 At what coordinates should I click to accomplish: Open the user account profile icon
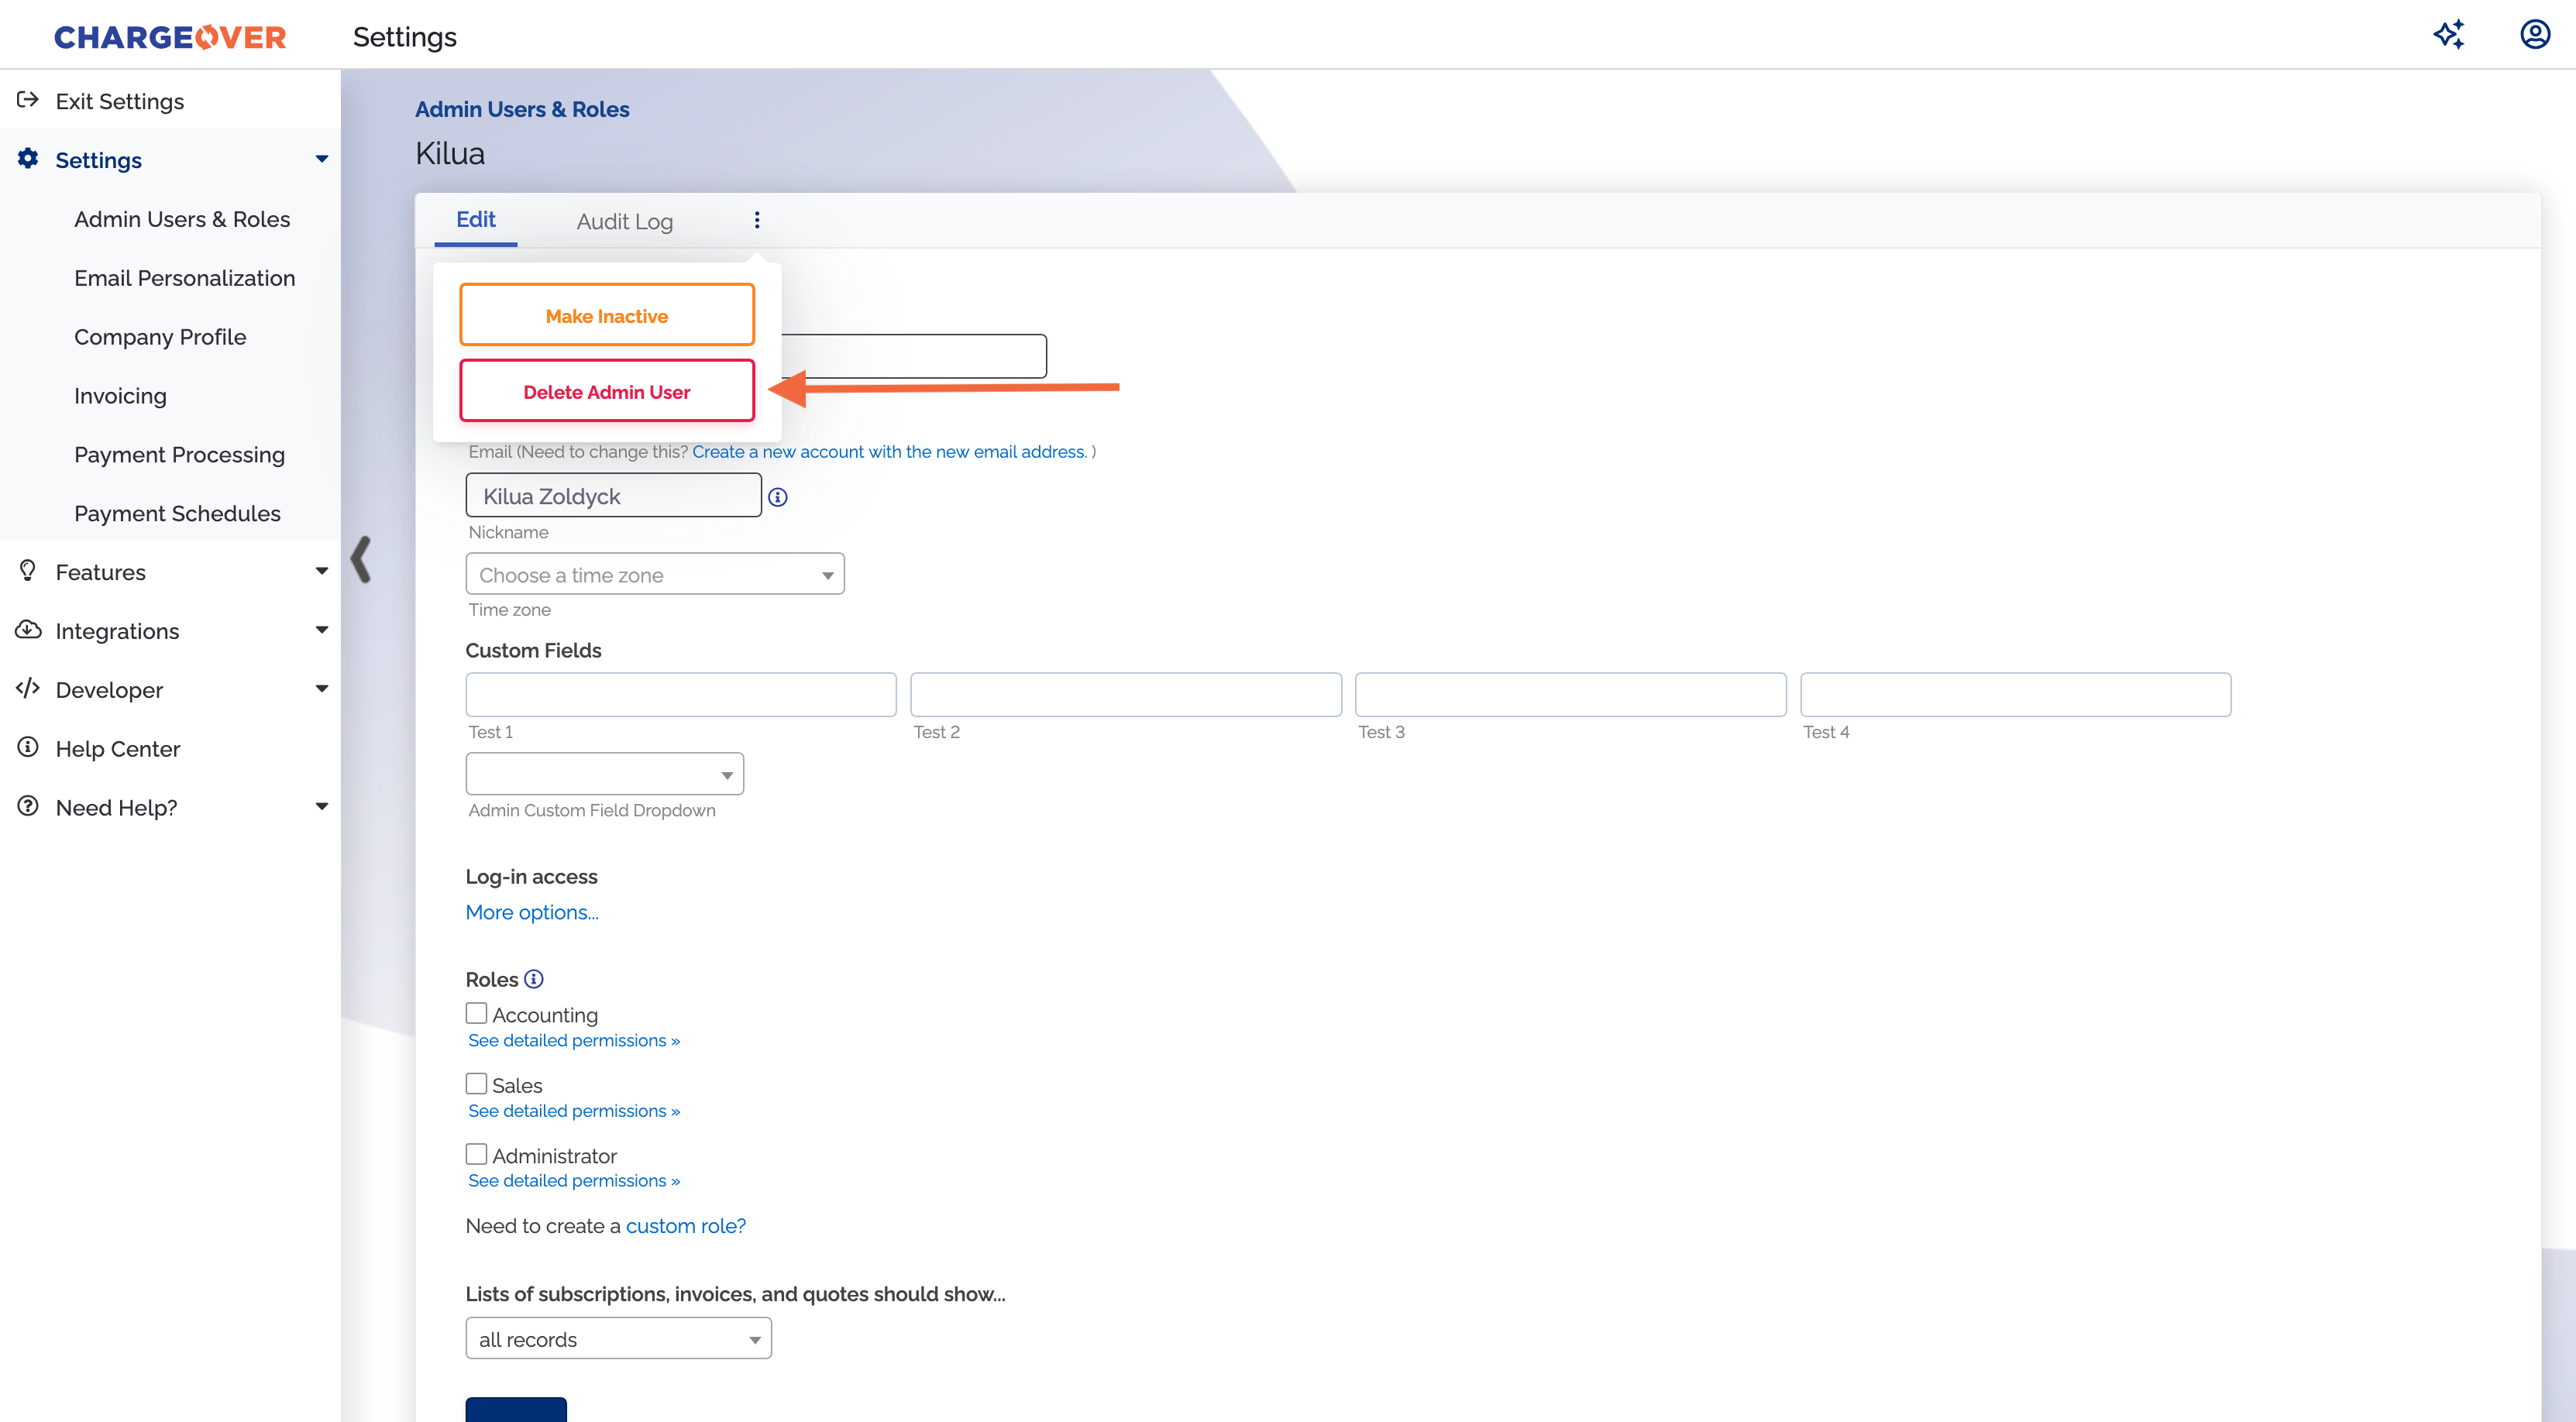(x=2534, y=35)
